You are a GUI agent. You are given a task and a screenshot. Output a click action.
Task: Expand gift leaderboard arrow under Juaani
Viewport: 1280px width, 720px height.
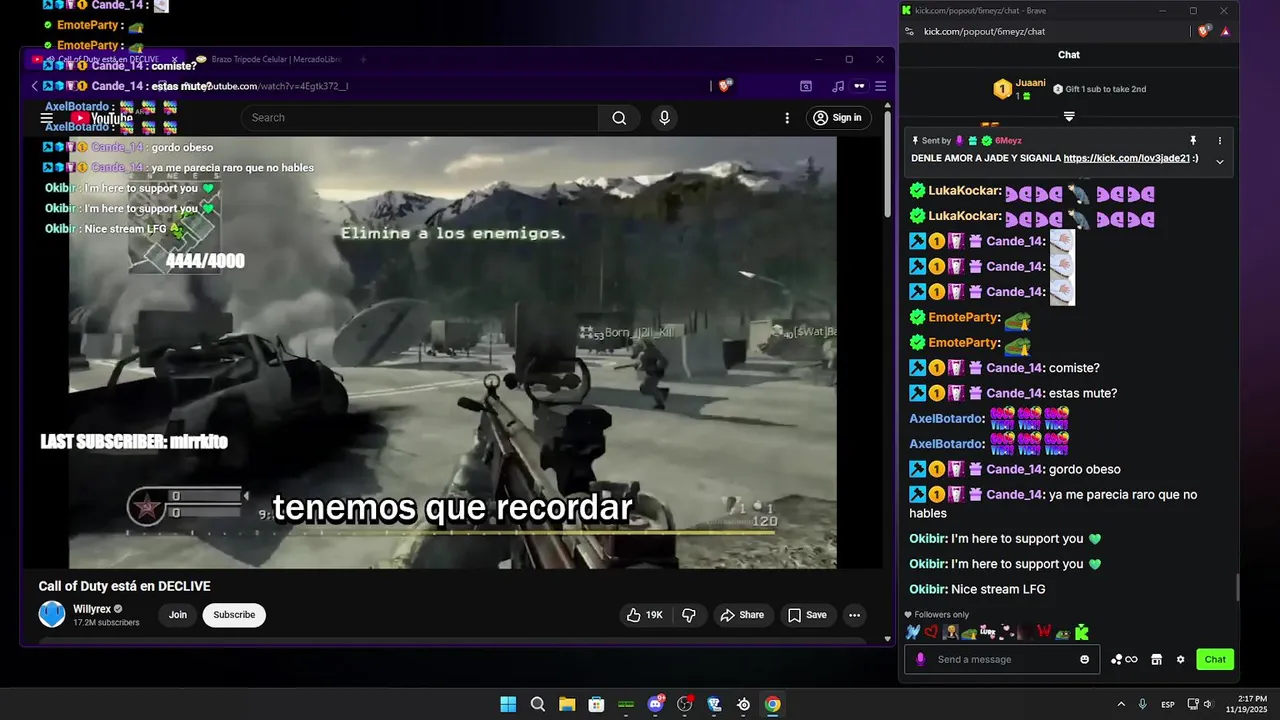pos(1069,117)
